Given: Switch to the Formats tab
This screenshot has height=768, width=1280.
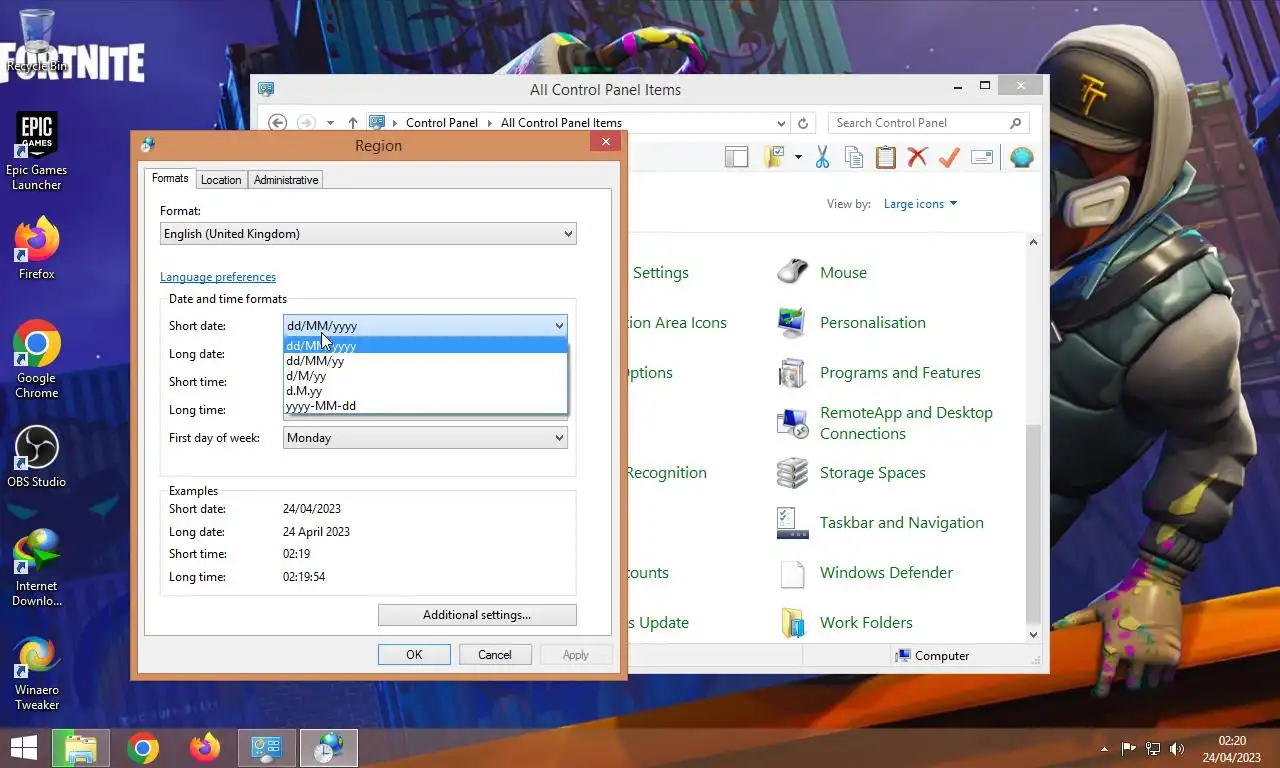Looking at the screenshot, I should (170, 178).
